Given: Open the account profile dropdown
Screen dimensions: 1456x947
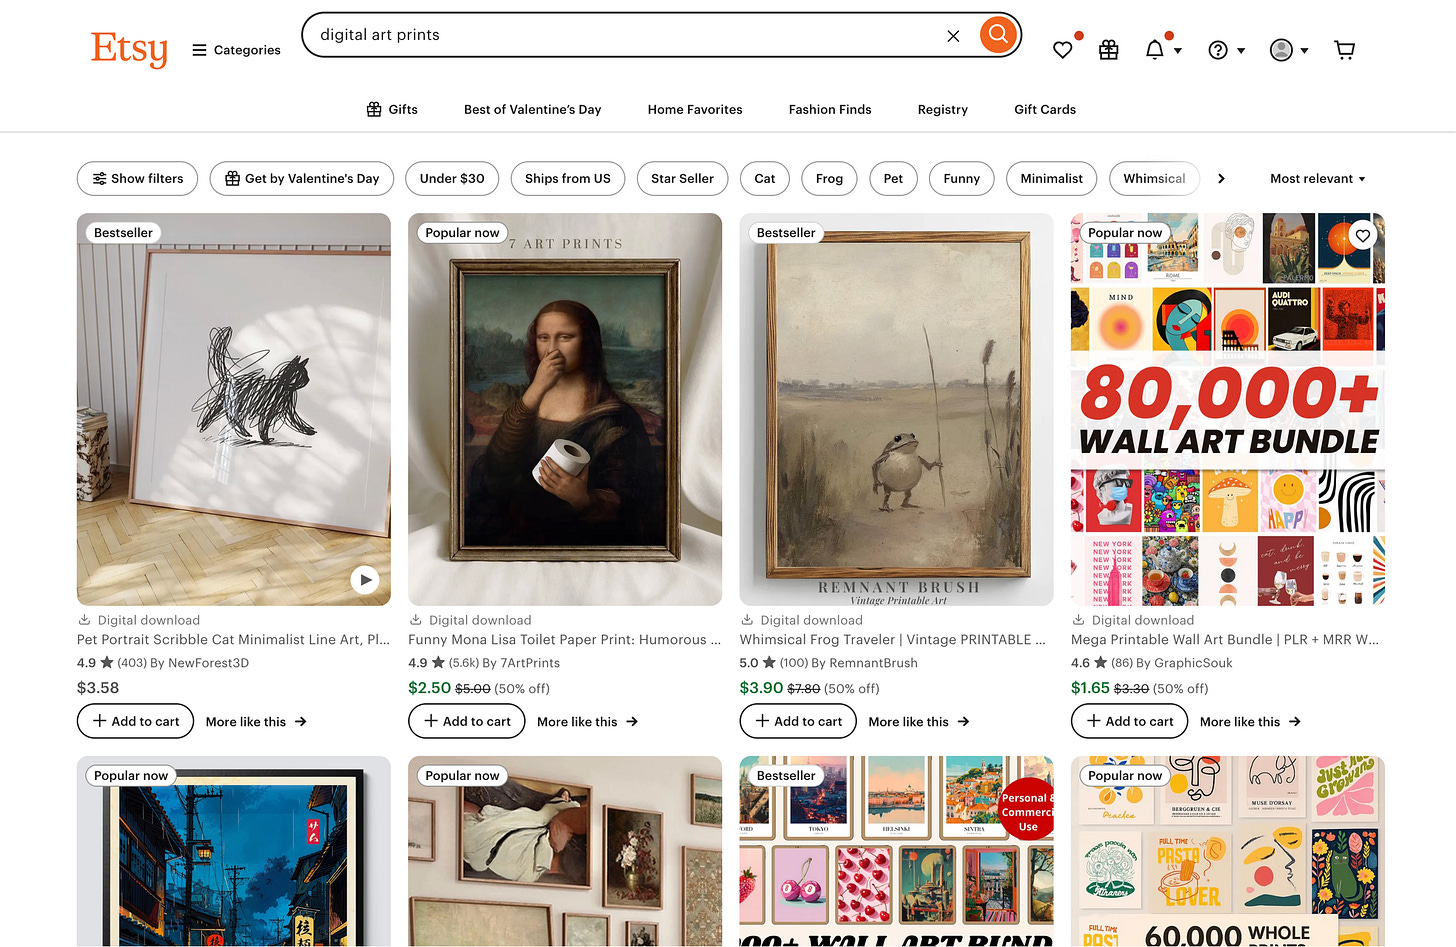Looking at the screenshot, I should point(1289,50).
